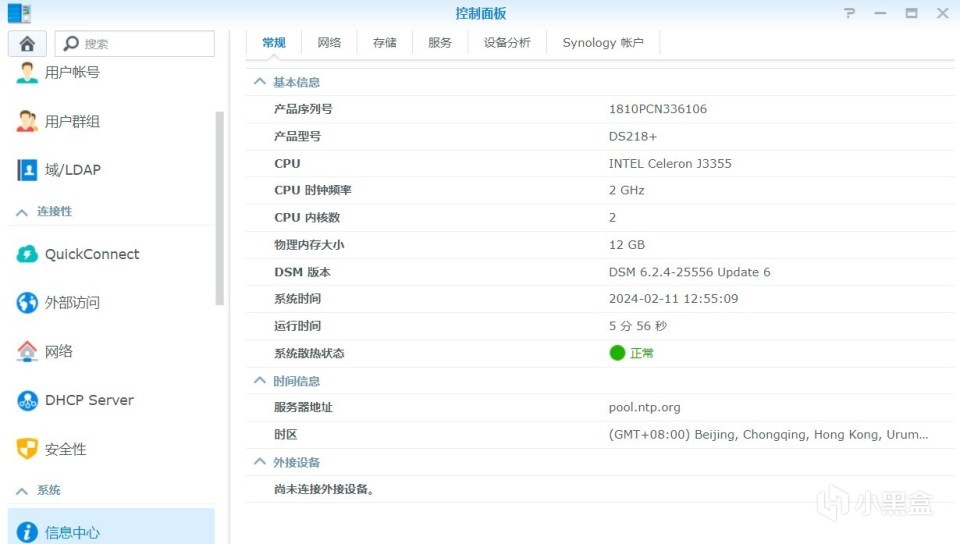Click the 系统散热状态 label
Viewport: 960px width, 544px height.
[x=309, y=353]
